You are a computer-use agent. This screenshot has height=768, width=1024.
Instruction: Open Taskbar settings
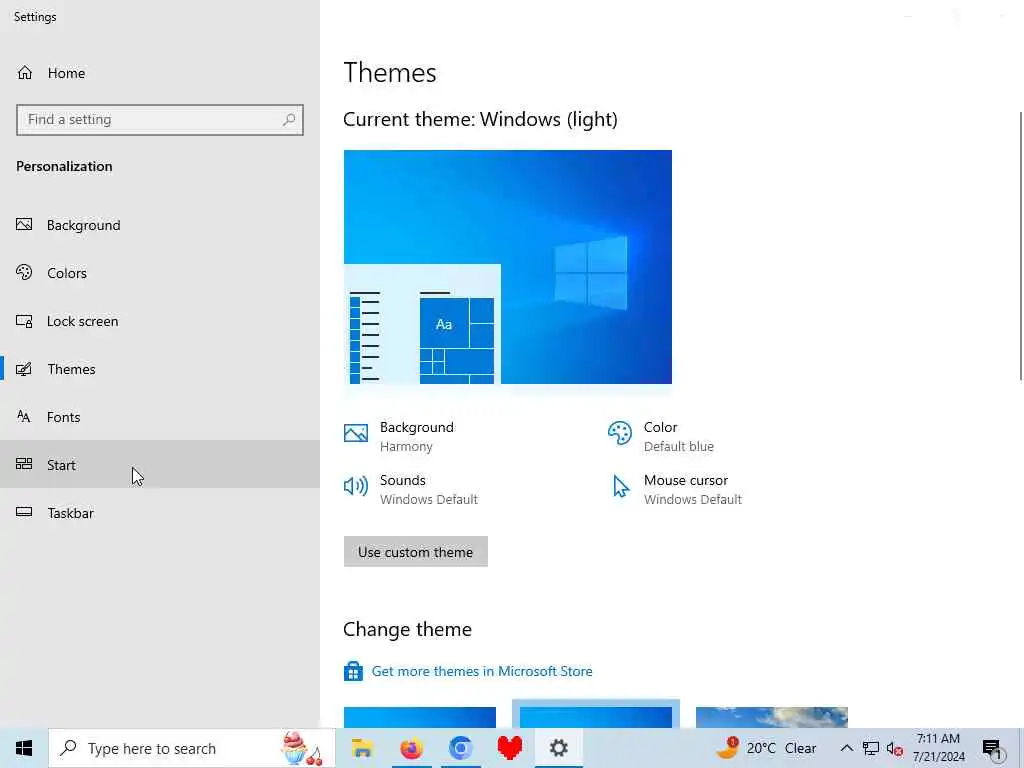tap(160, 513)
